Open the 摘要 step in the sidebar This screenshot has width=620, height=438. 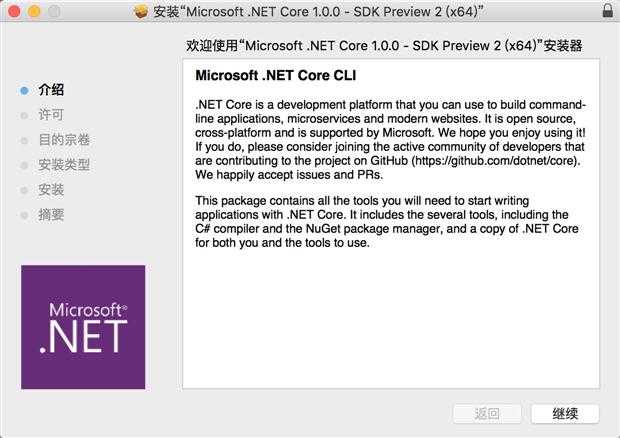51,214
